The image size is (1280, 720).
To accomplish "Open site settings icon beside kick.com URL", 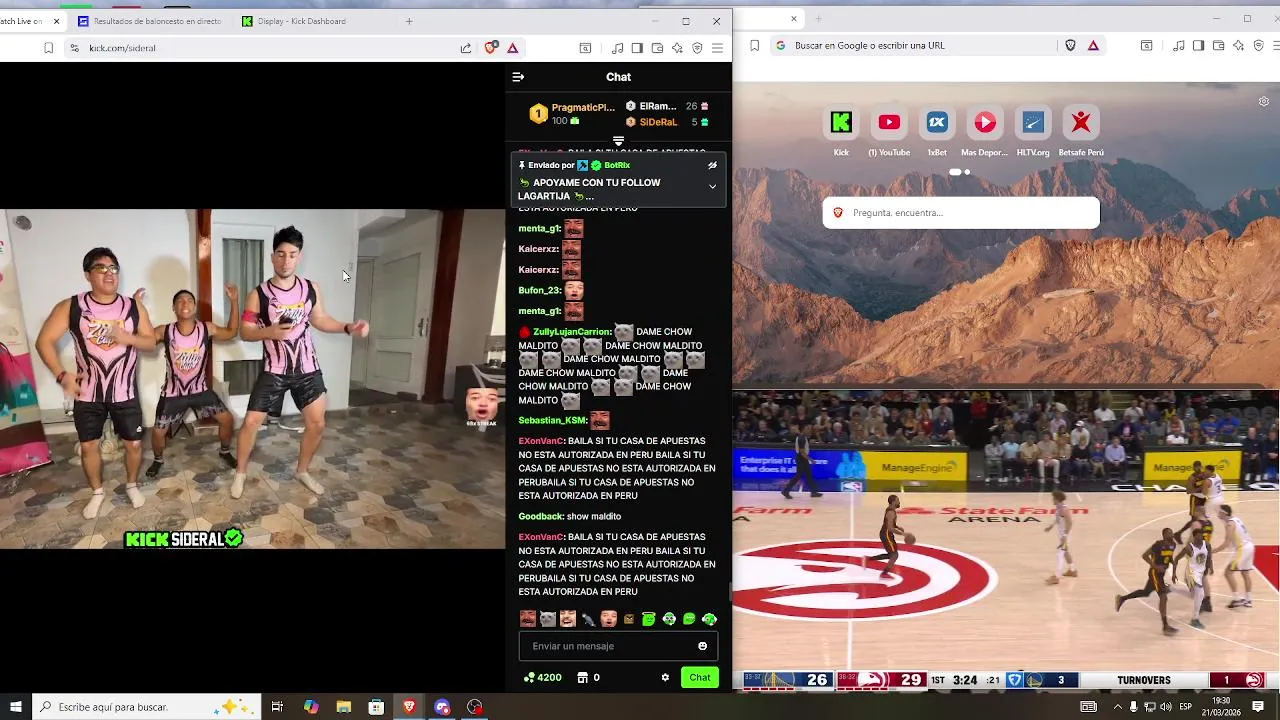I will [x=74, y=48].
